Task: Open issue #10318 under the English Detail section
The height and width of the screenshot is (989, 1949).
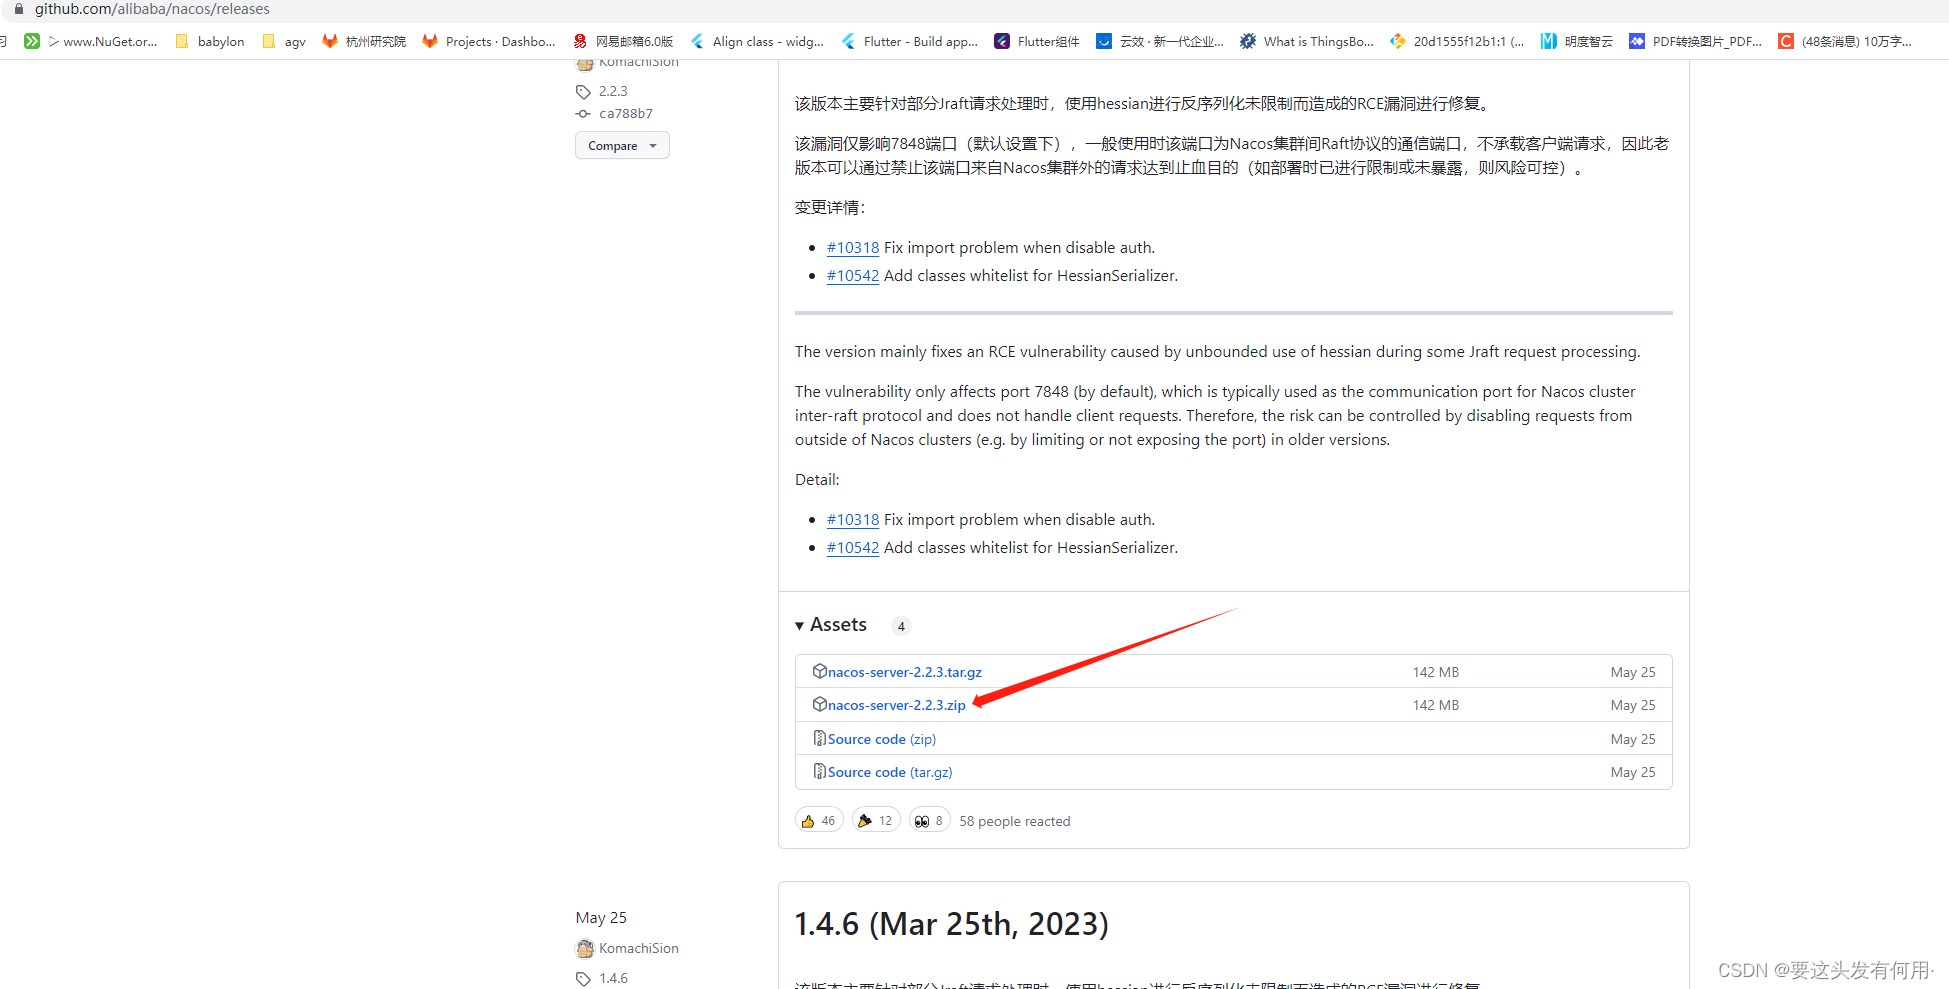Action: (x=853, y=520)
